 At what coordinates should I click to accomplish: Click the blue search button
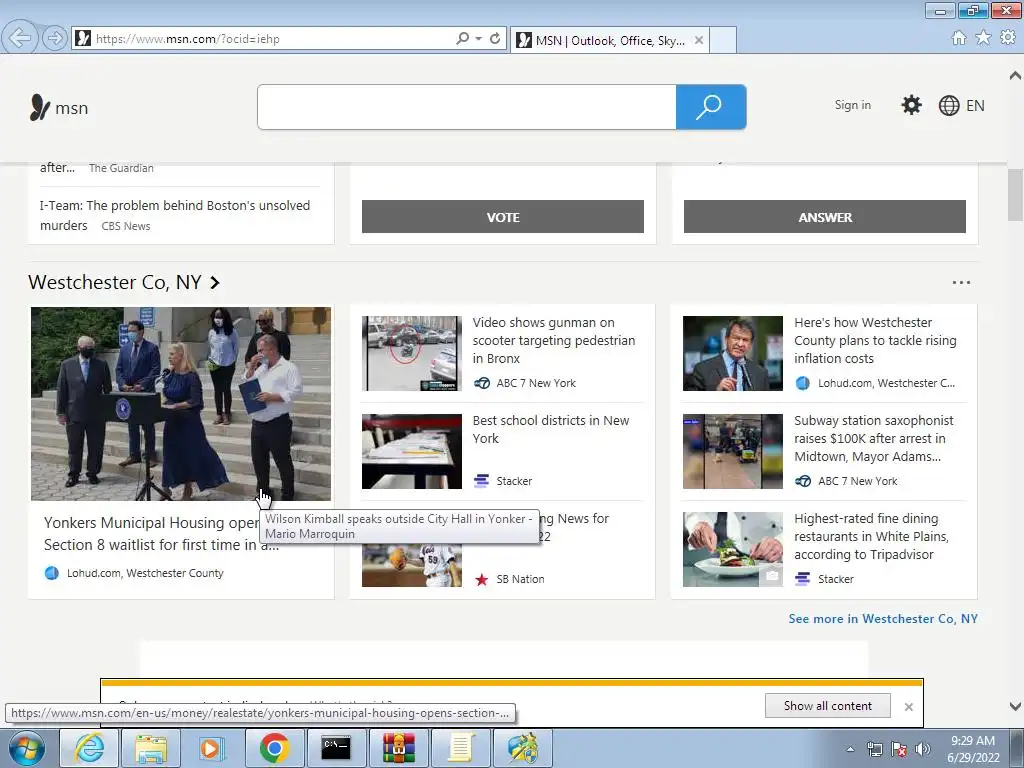pyautogui.click(x=711, y=107)
